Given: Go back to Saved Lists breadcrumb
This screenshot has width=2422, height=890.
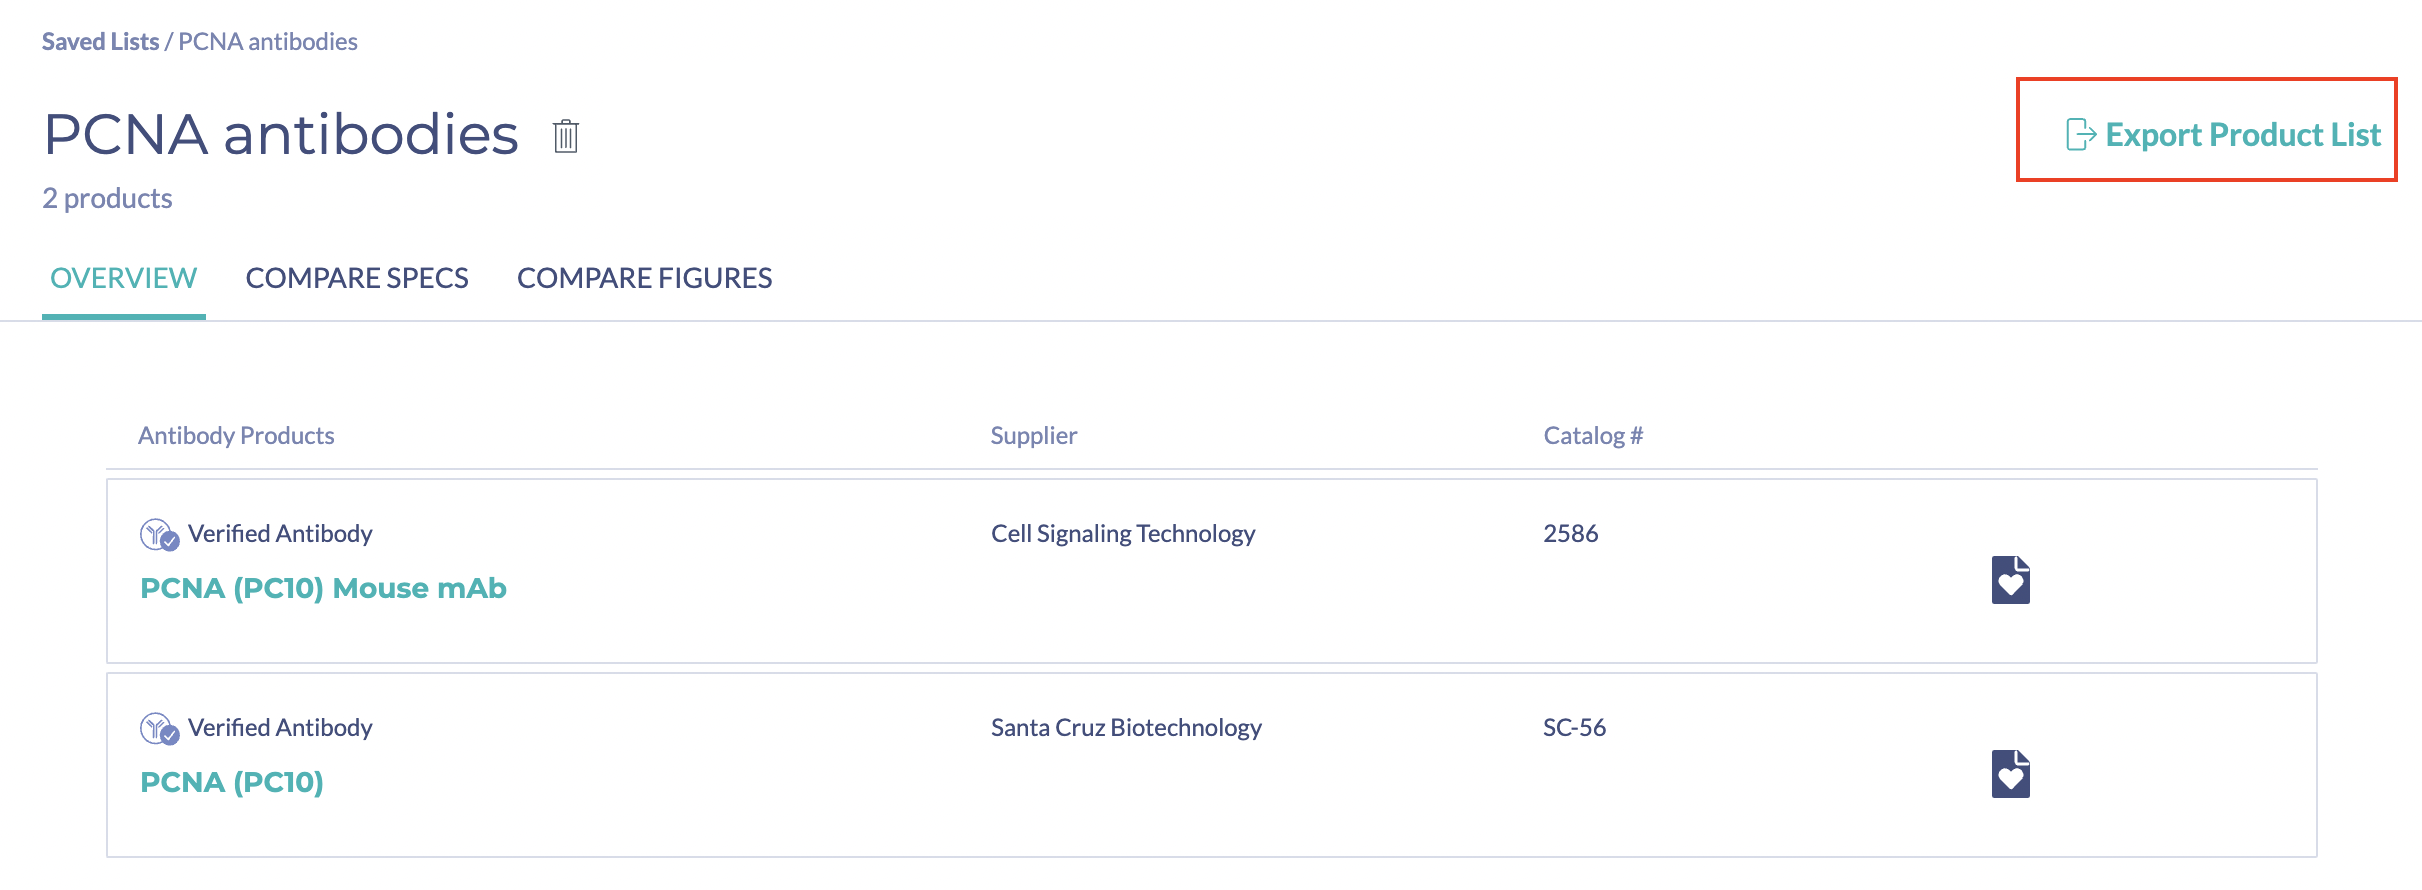Looking at the screenshot, I should pos(100,42).
